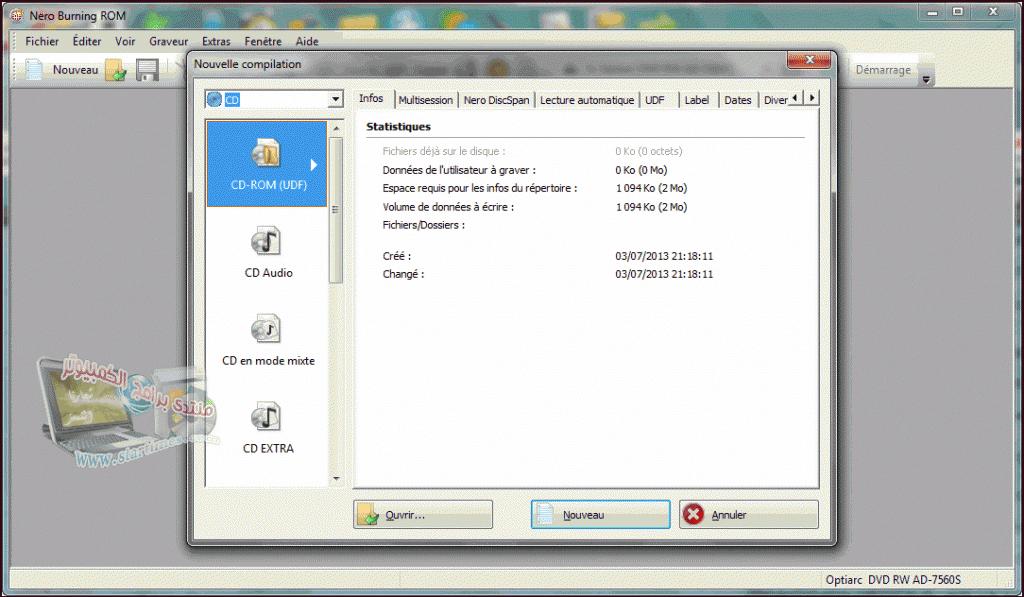Open the Fichier menu
The image size is (1024, 597).
click(x=42, y=41)
